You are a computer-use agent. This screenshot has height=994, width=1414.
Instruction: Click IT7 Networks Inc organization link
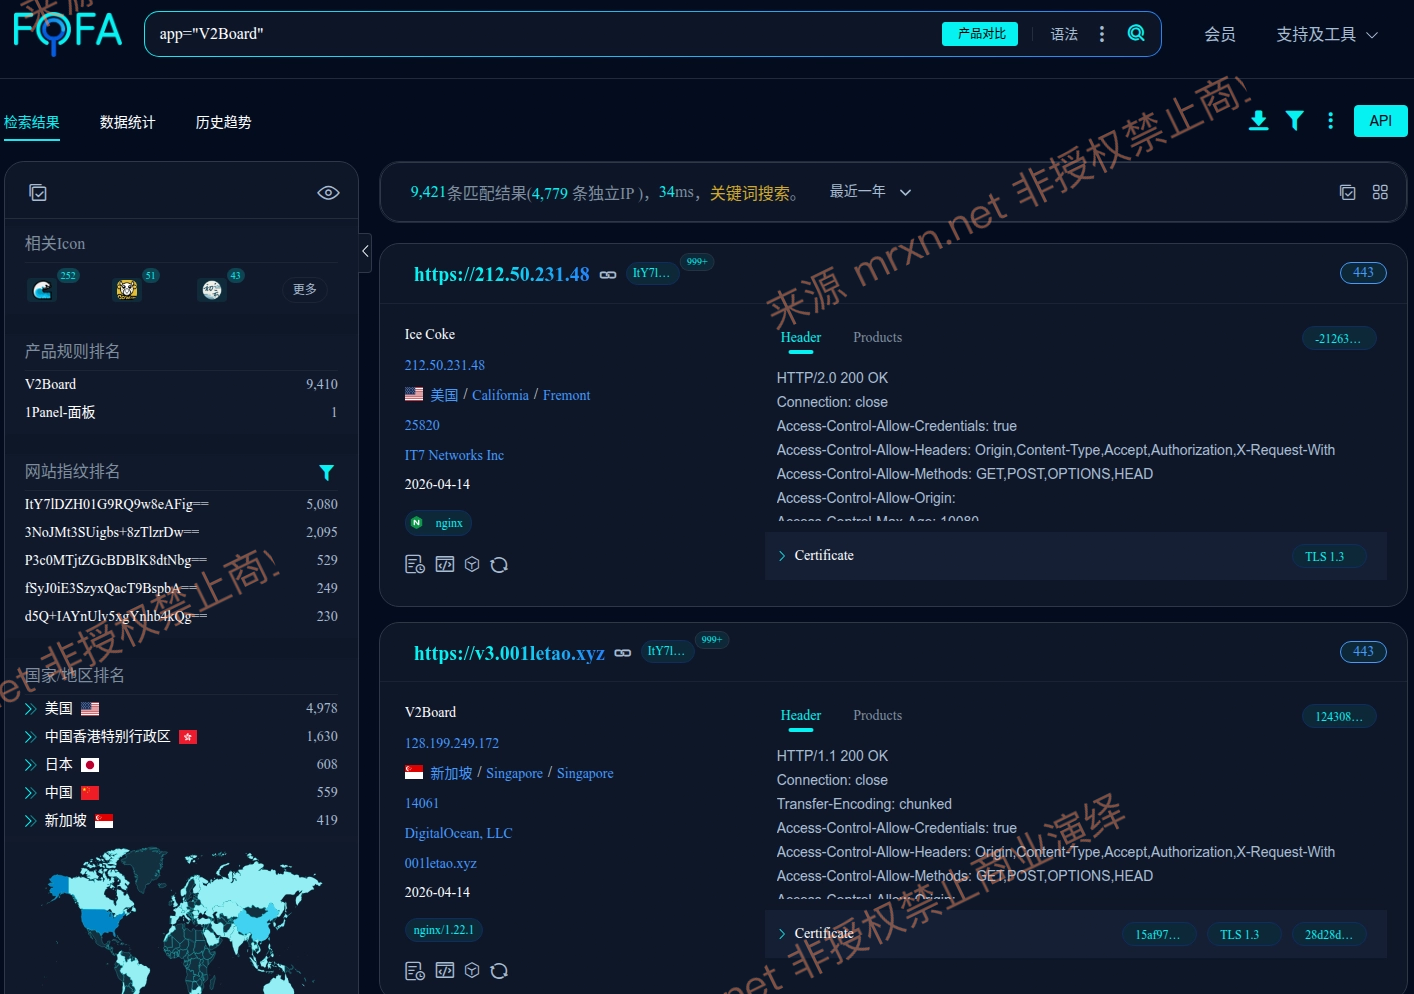click(x=454, y=455)
